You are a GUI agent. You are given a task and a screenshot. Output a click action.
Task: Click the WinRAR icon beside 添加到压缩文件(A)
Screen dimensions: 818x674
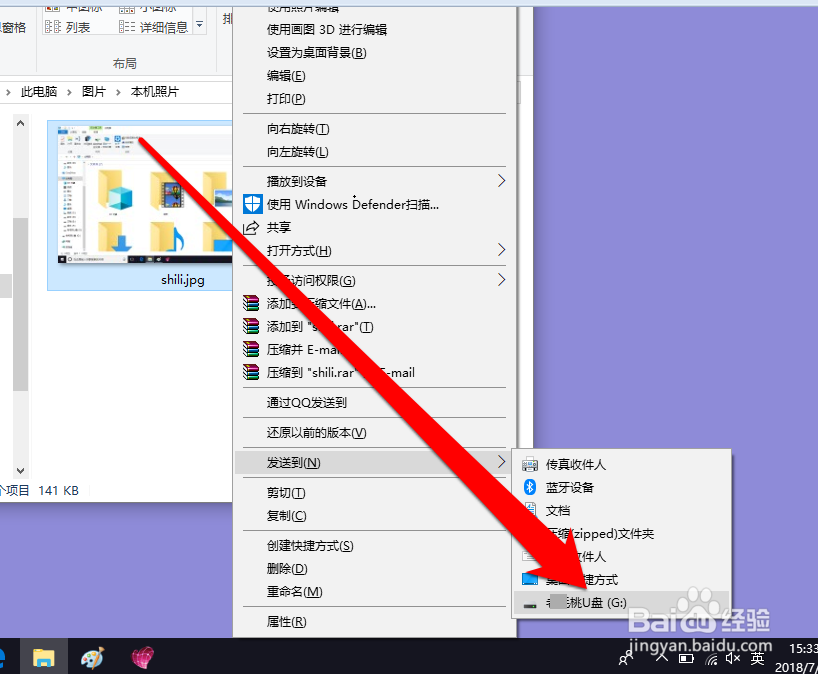[249, 303]
